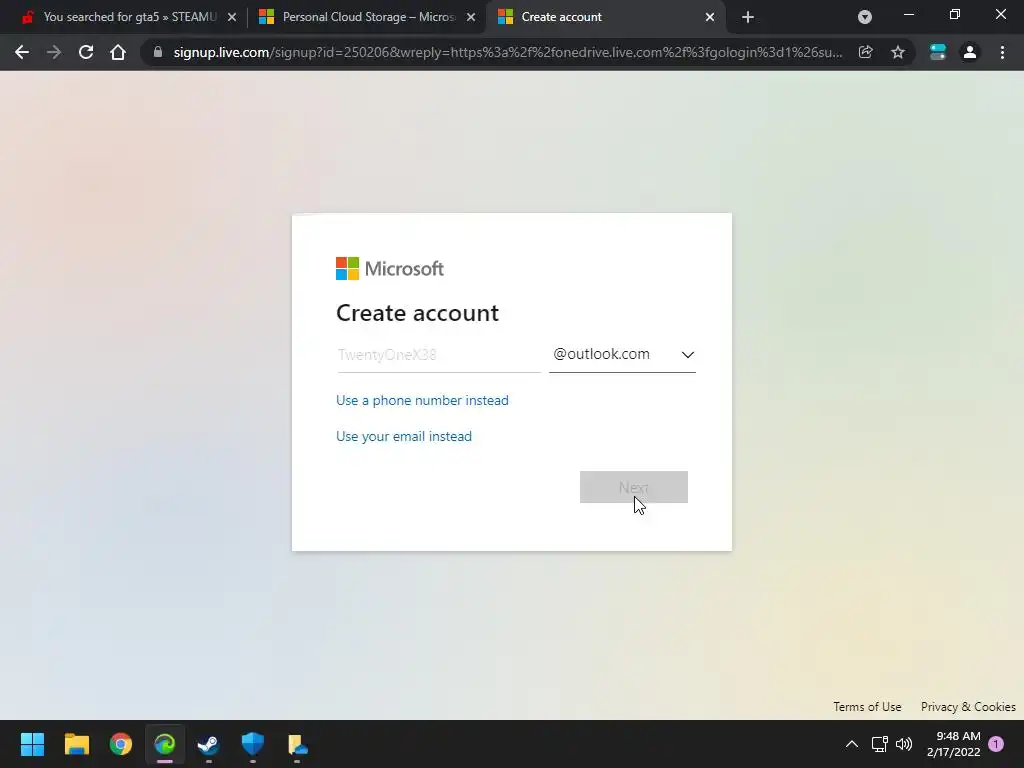Show hidden system tray icons

pyautogui.click(x=852, y=744)
